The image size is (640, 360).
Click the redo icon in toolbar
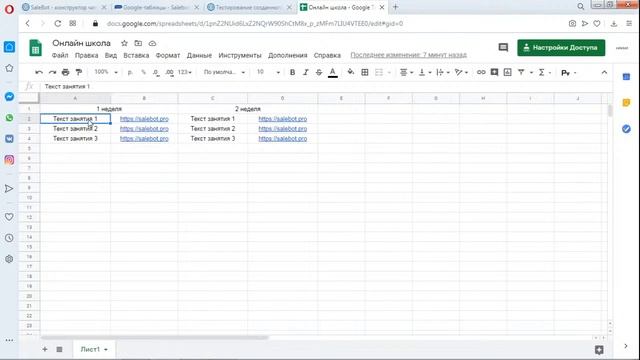(x=52, y=72)
